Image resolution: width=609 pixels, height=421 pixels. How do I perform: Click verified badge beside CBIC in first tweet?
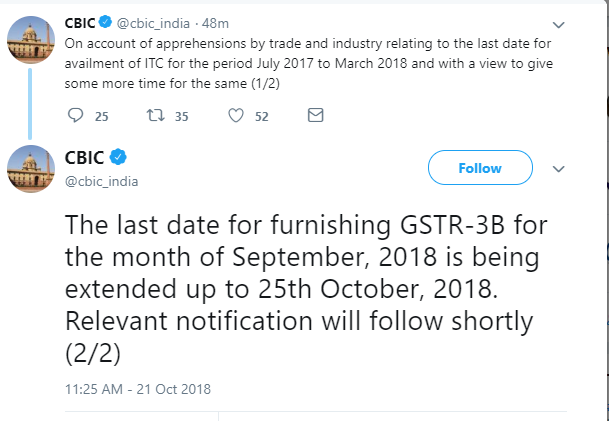tap(105, 23)
